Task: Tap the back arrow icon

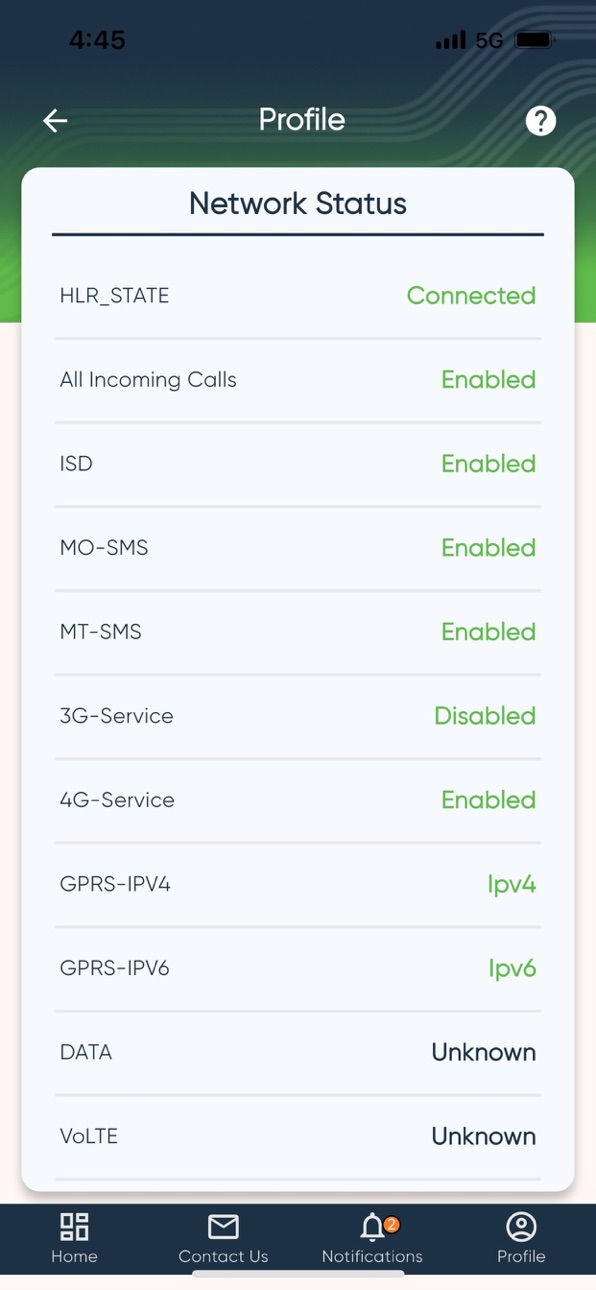Action: (x=55, y=121)
